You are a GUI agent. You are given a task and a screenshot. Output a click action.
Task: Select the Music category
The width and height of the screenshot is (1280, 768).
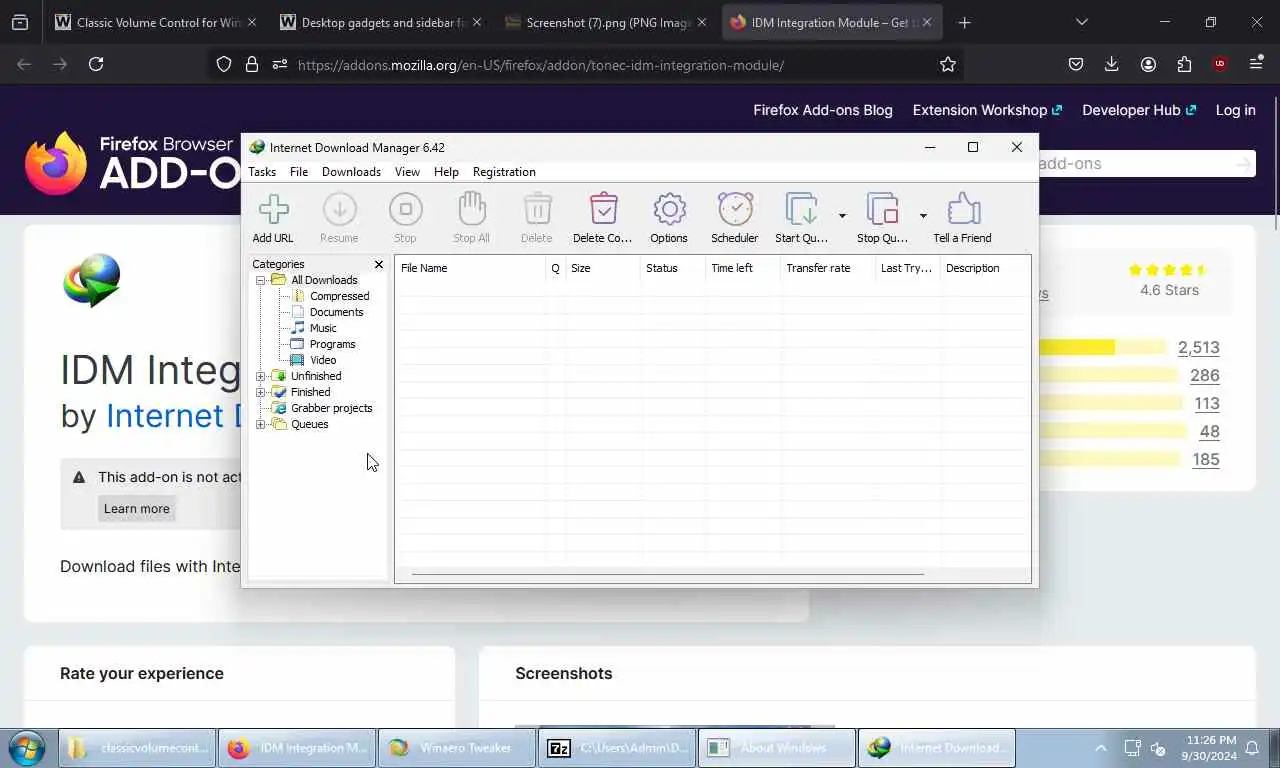[x=323, y=328]
